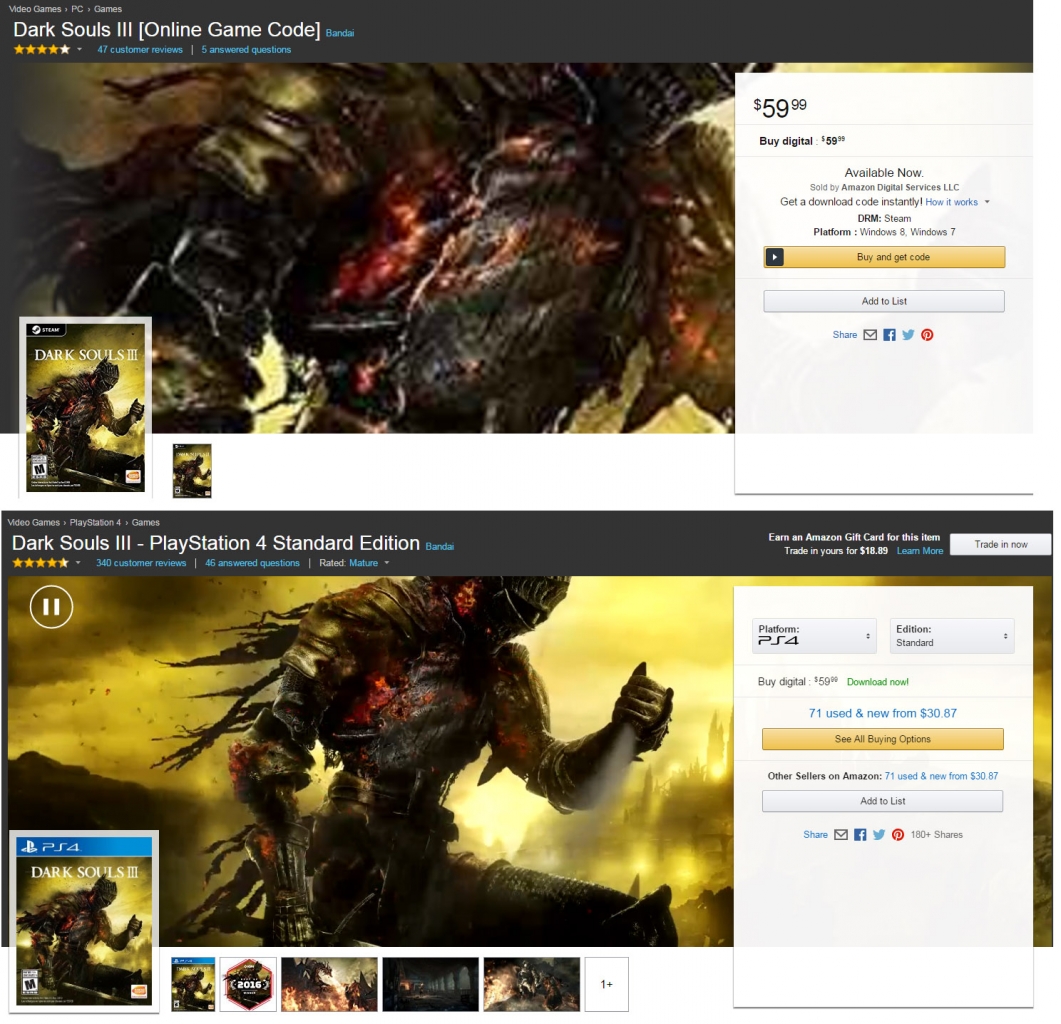
Task: Select the 2016 award badge thumbnail
Action: 248,984
